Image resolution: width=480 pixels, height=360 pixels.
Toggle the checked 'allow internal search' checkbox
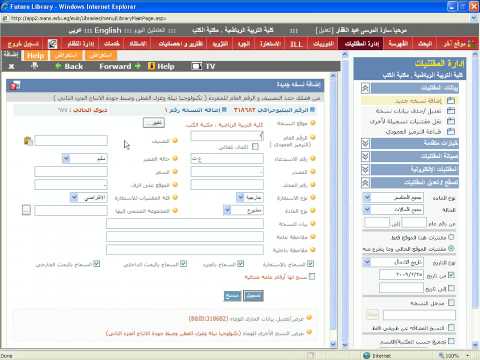point(183,264)
